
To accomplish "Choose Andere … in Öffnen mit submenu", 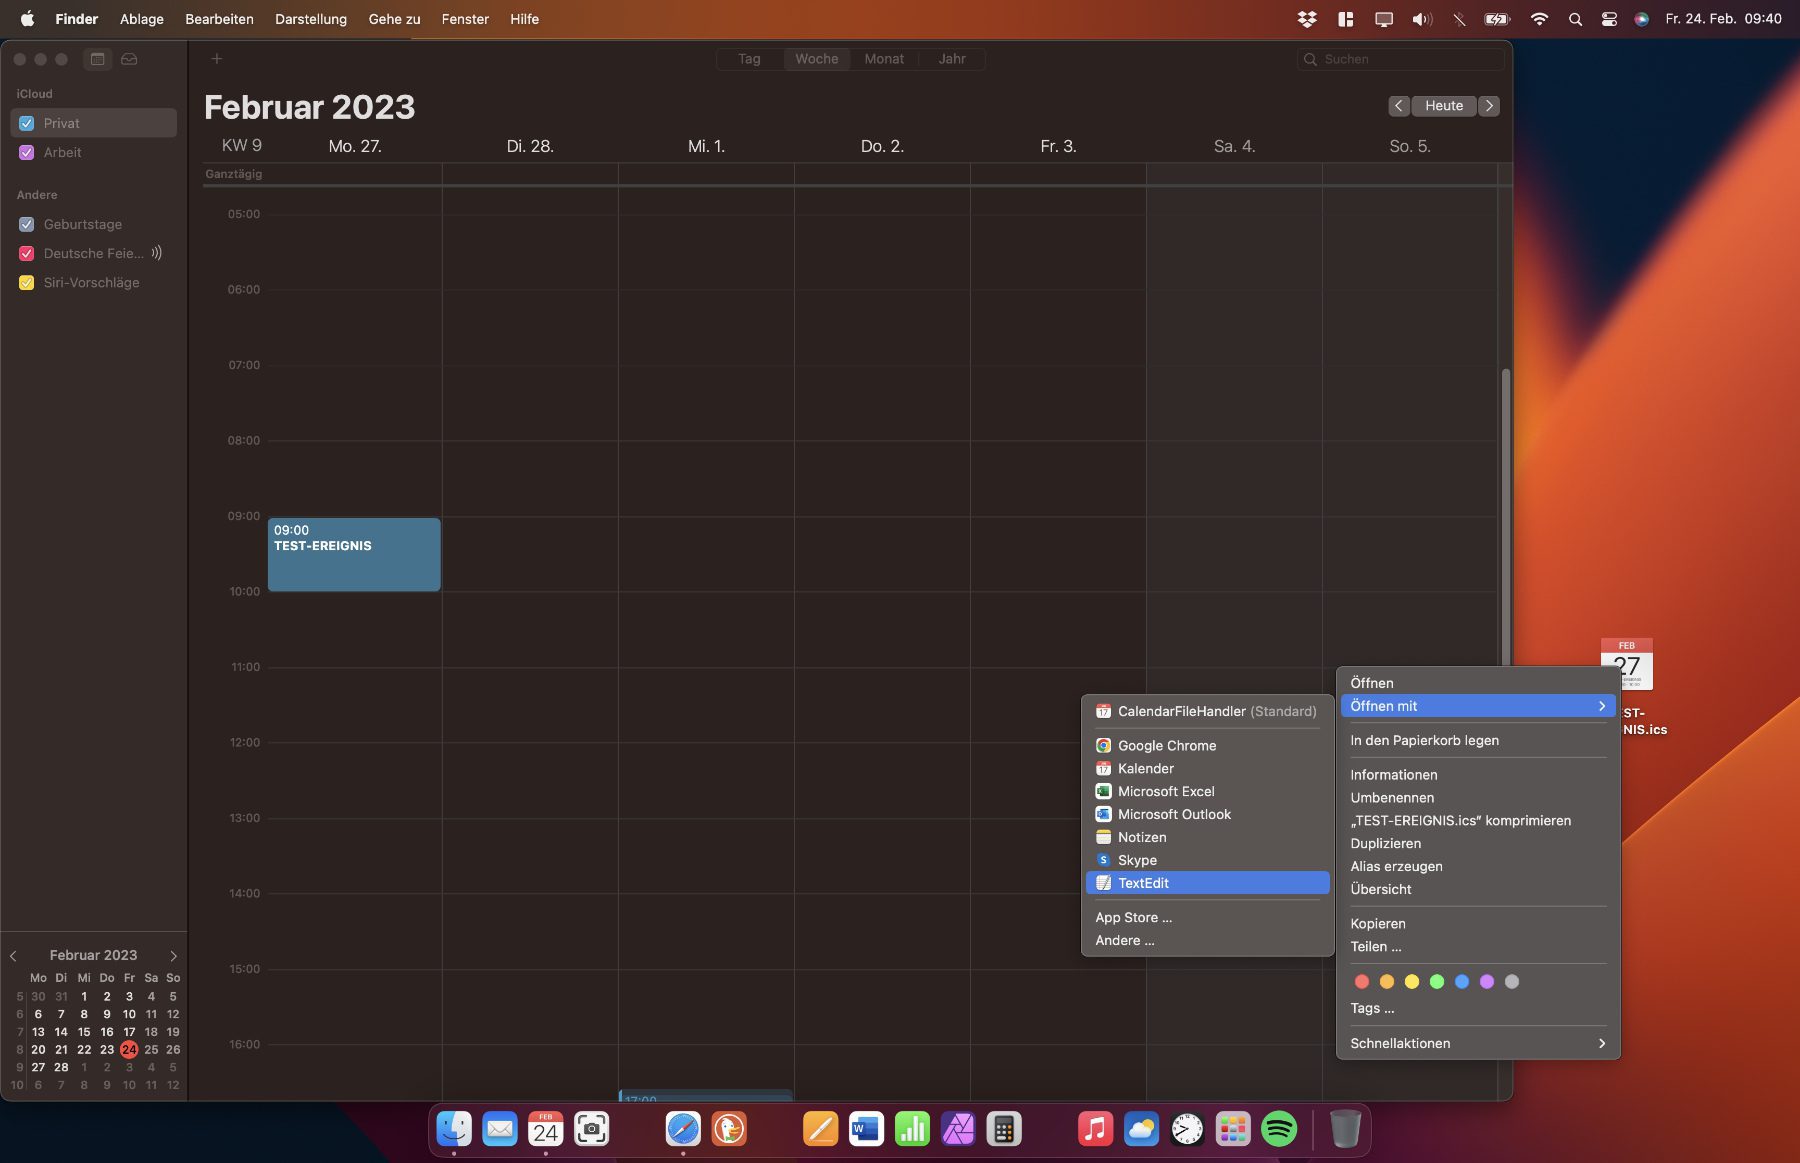I will (x=1207, y=940).
